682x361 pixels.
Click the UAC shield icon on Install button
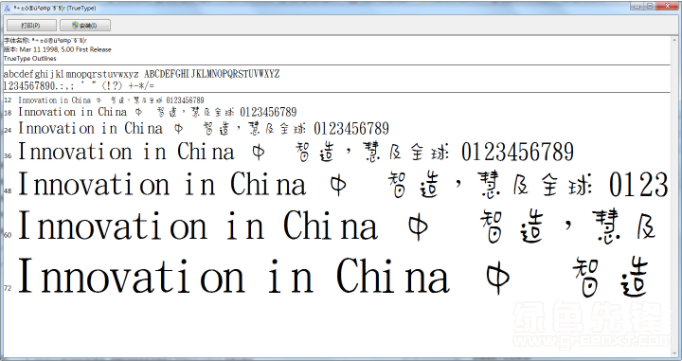click(x=75, y=25)
